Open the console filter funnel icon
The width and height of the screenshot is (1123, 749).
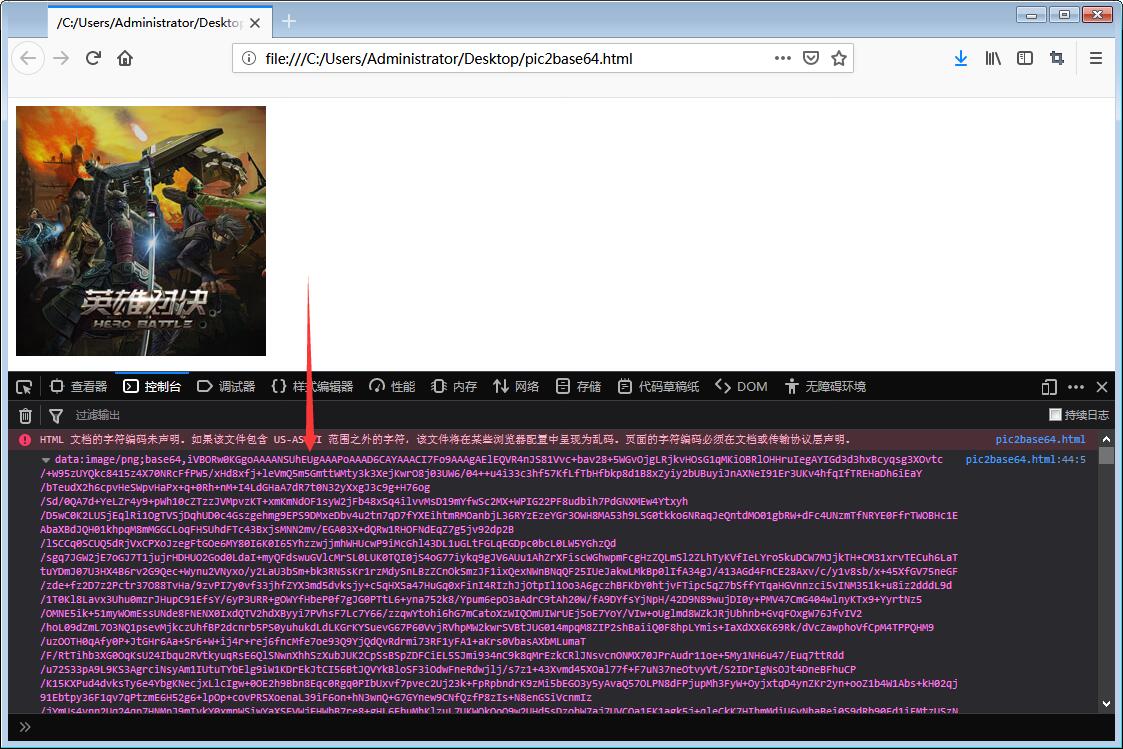coord(55,415)
